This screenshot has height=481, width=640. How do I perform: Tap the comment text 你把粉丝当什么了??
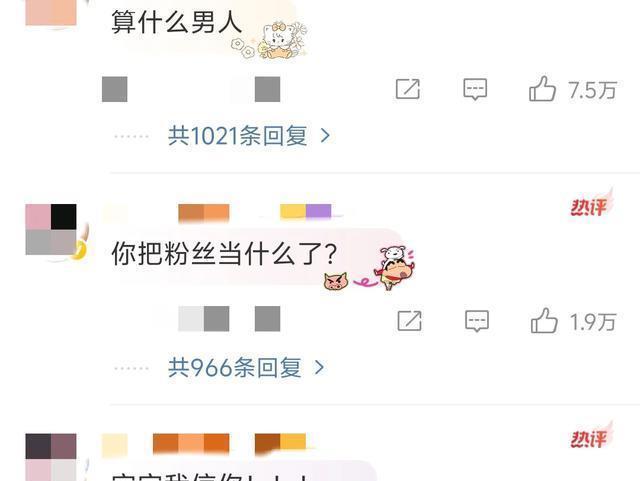224,253
